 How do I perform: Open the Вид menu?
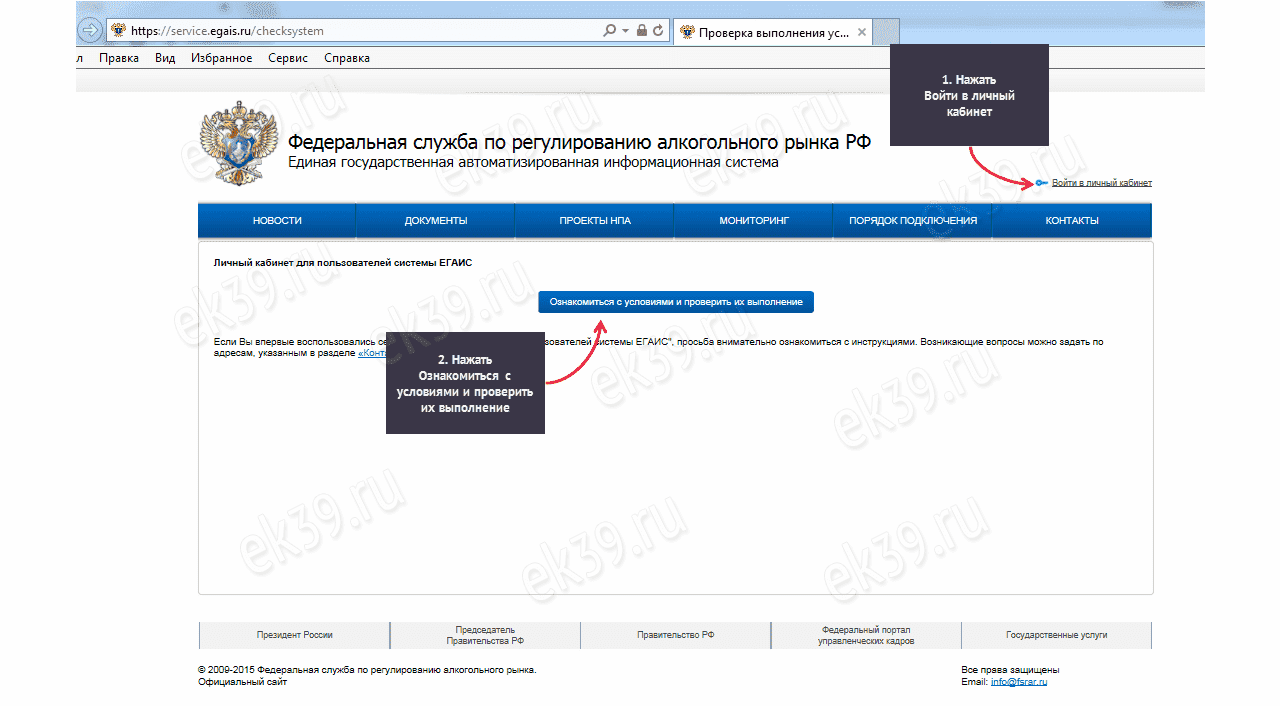tap(165, 58)
